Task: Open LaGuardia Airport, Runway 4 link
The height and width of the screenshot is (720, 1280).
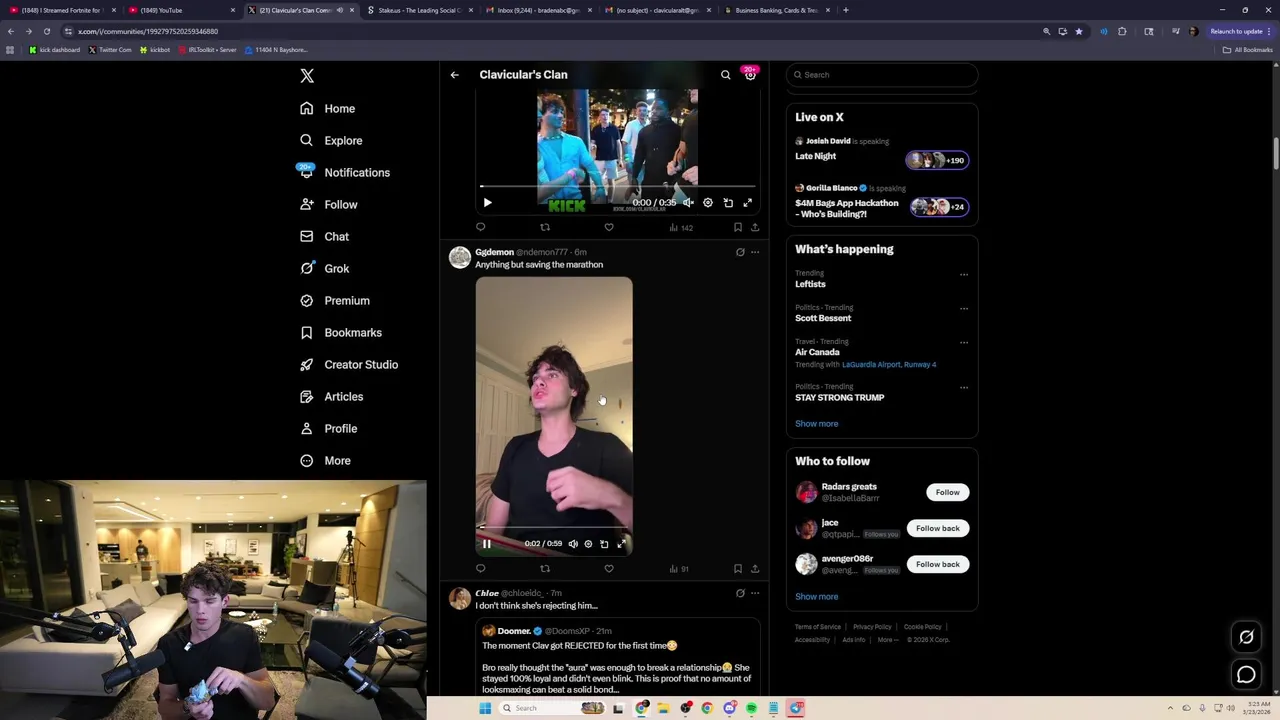Action: pos(889,365)
